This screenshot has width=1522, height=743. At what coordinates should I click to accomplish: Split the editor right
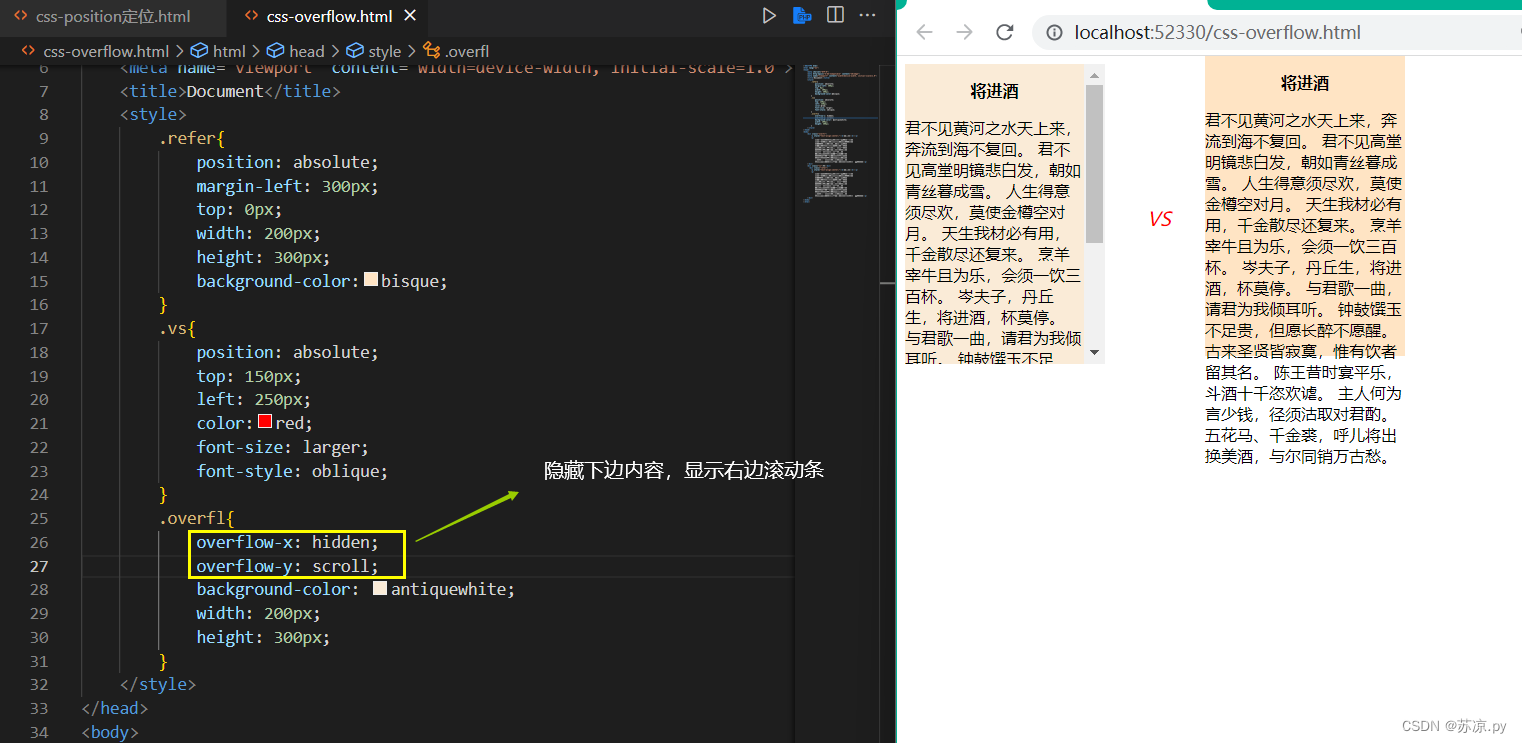[835, 15]
